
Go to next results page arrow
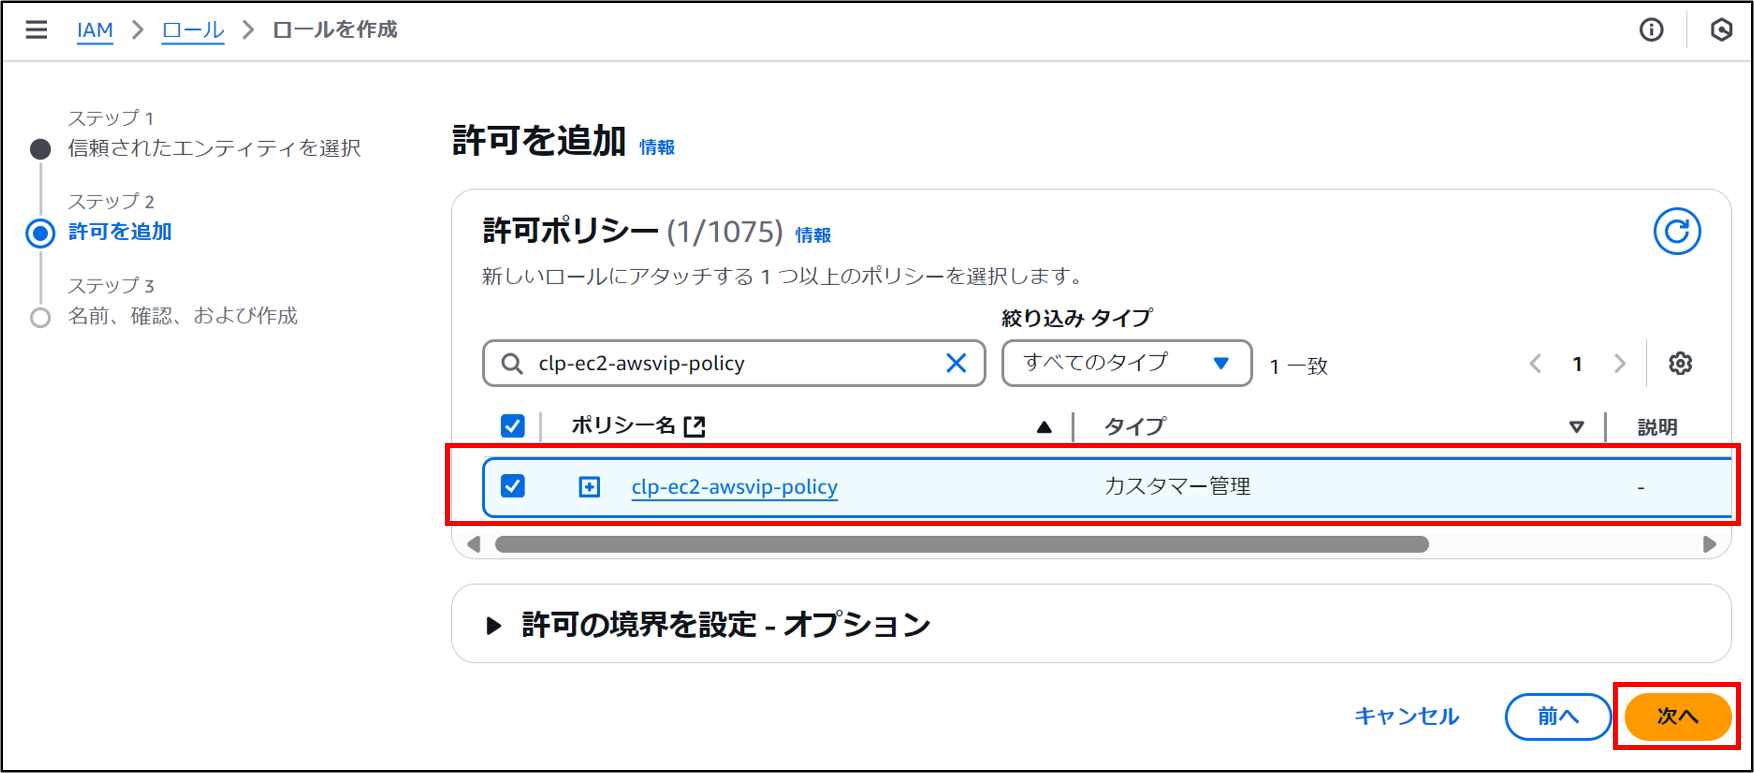click(1619, 364)
